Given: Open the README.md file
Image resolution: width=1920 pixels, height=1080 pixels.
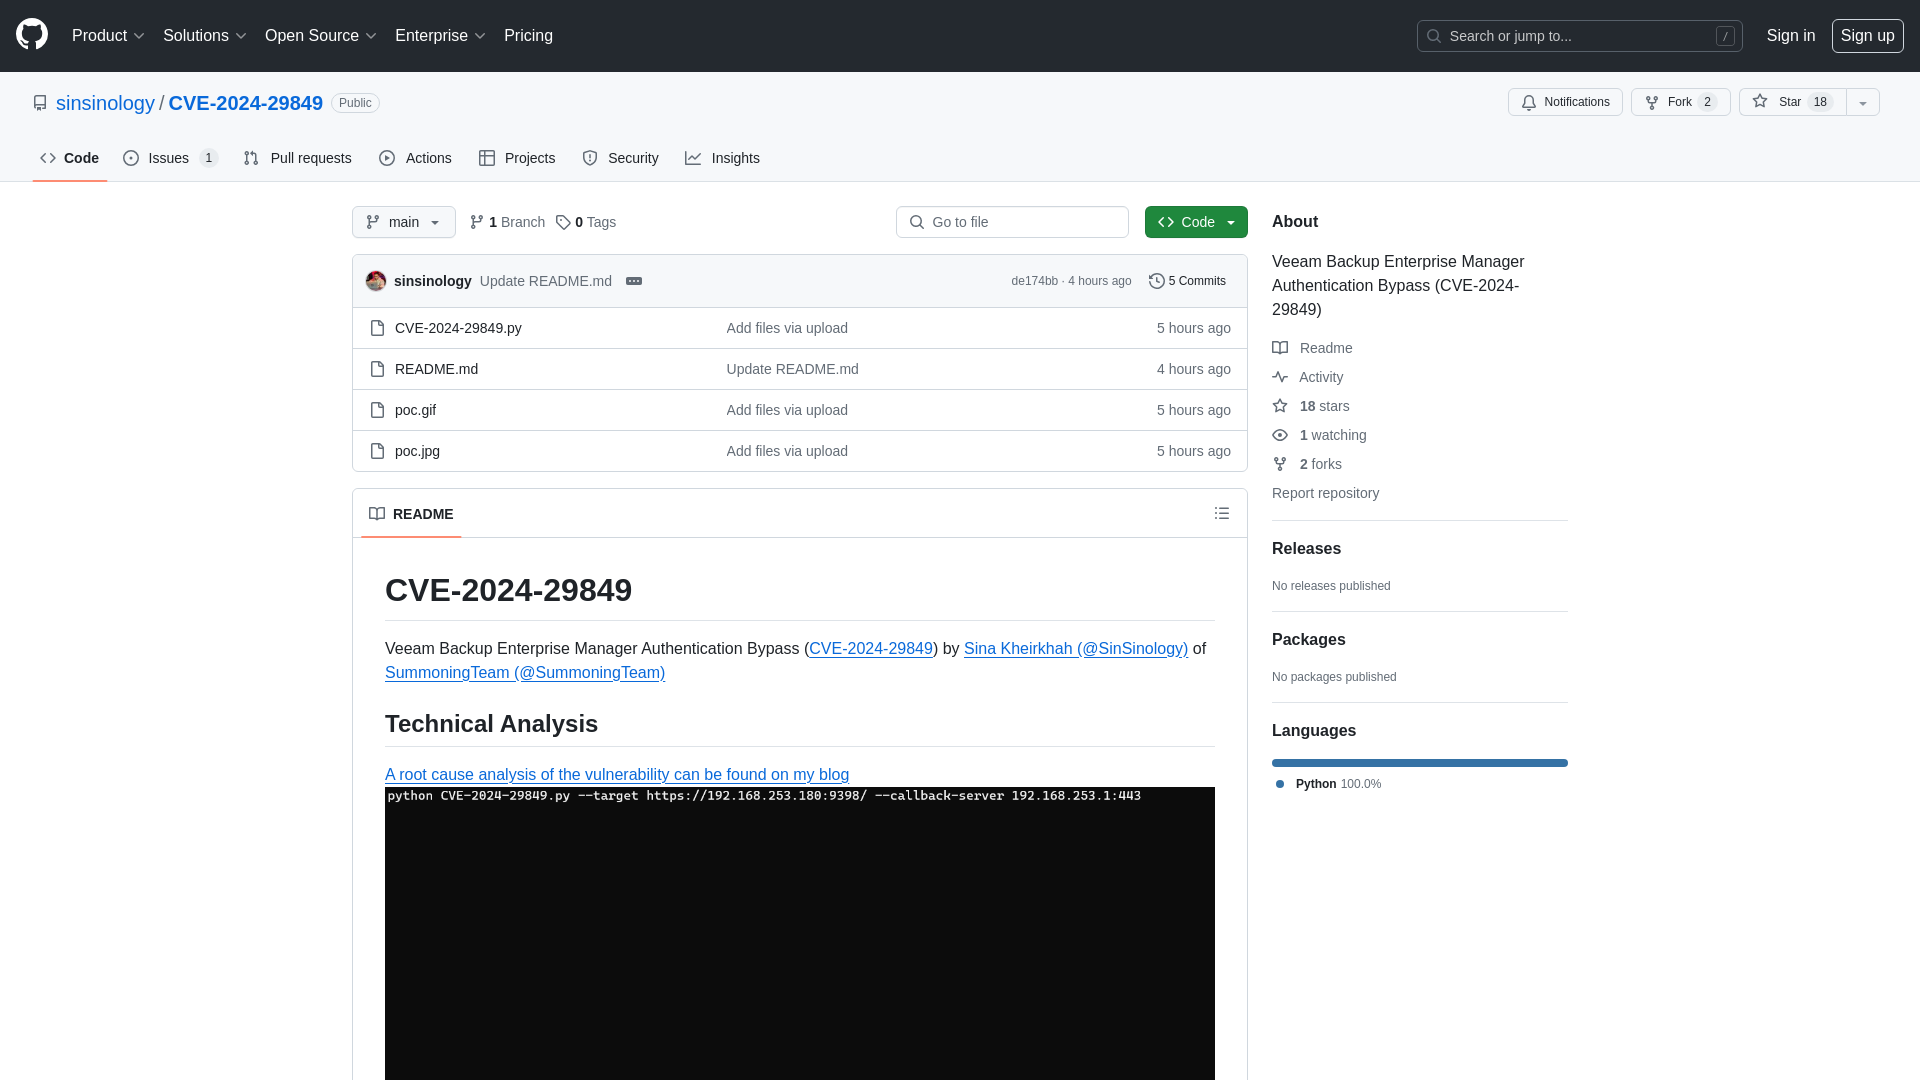Looking at the screenshot, I should tap(435, 368).
